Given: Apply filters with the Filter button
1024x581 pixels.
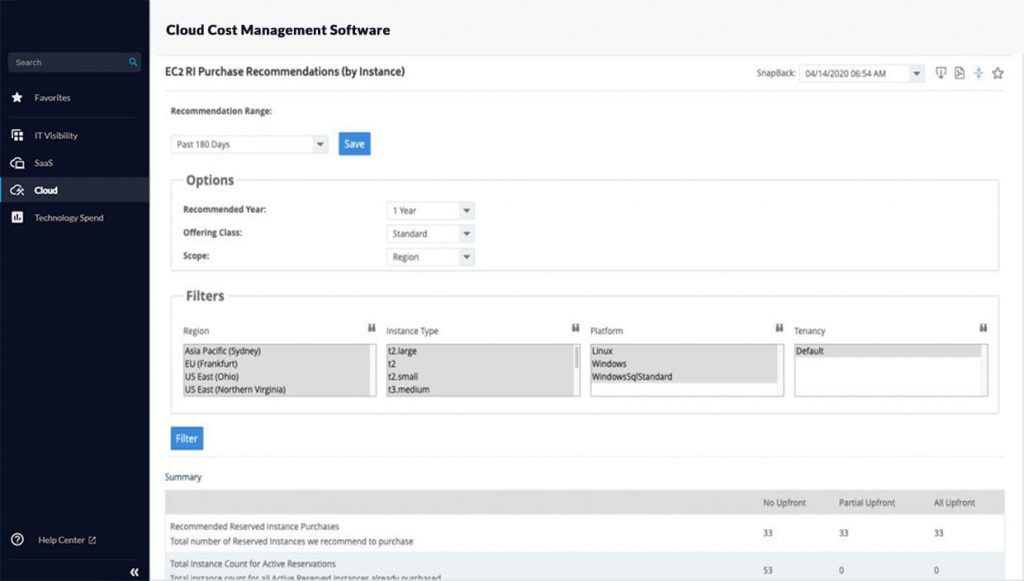Looking at the screenshot, I should 186,438.
